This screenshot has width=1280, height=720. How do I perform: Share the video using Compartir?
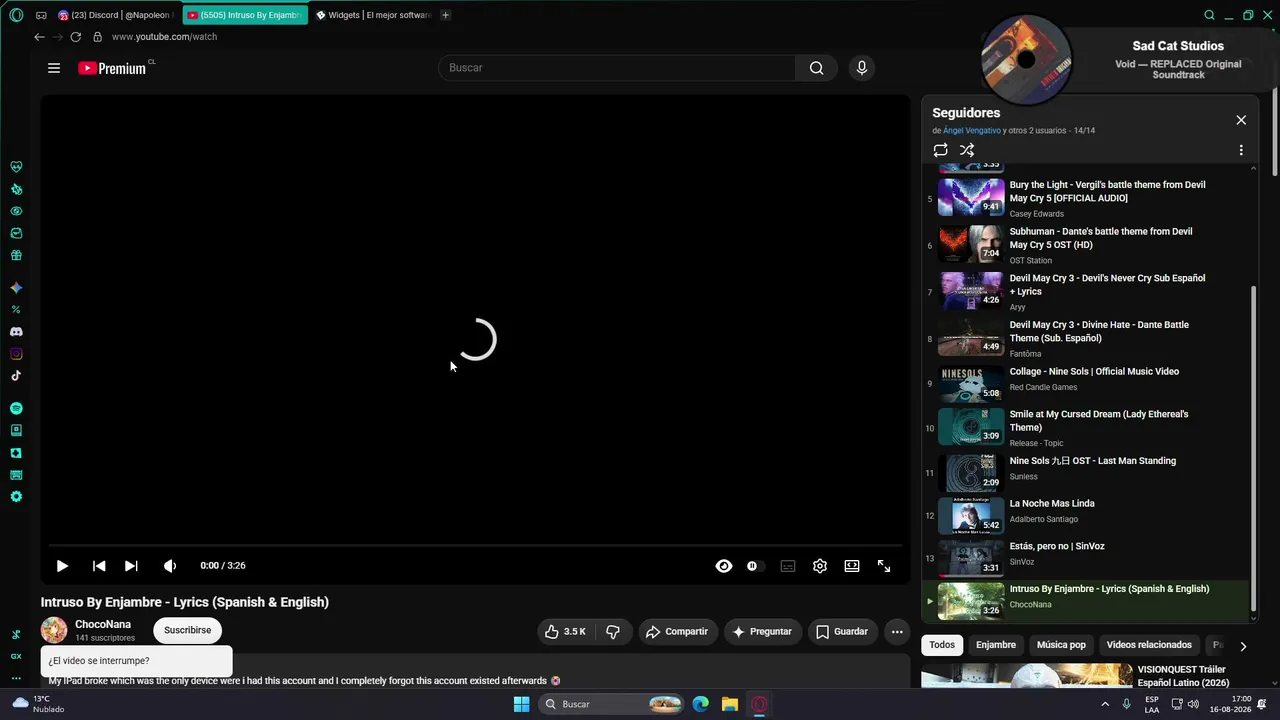tap(677, 631)
